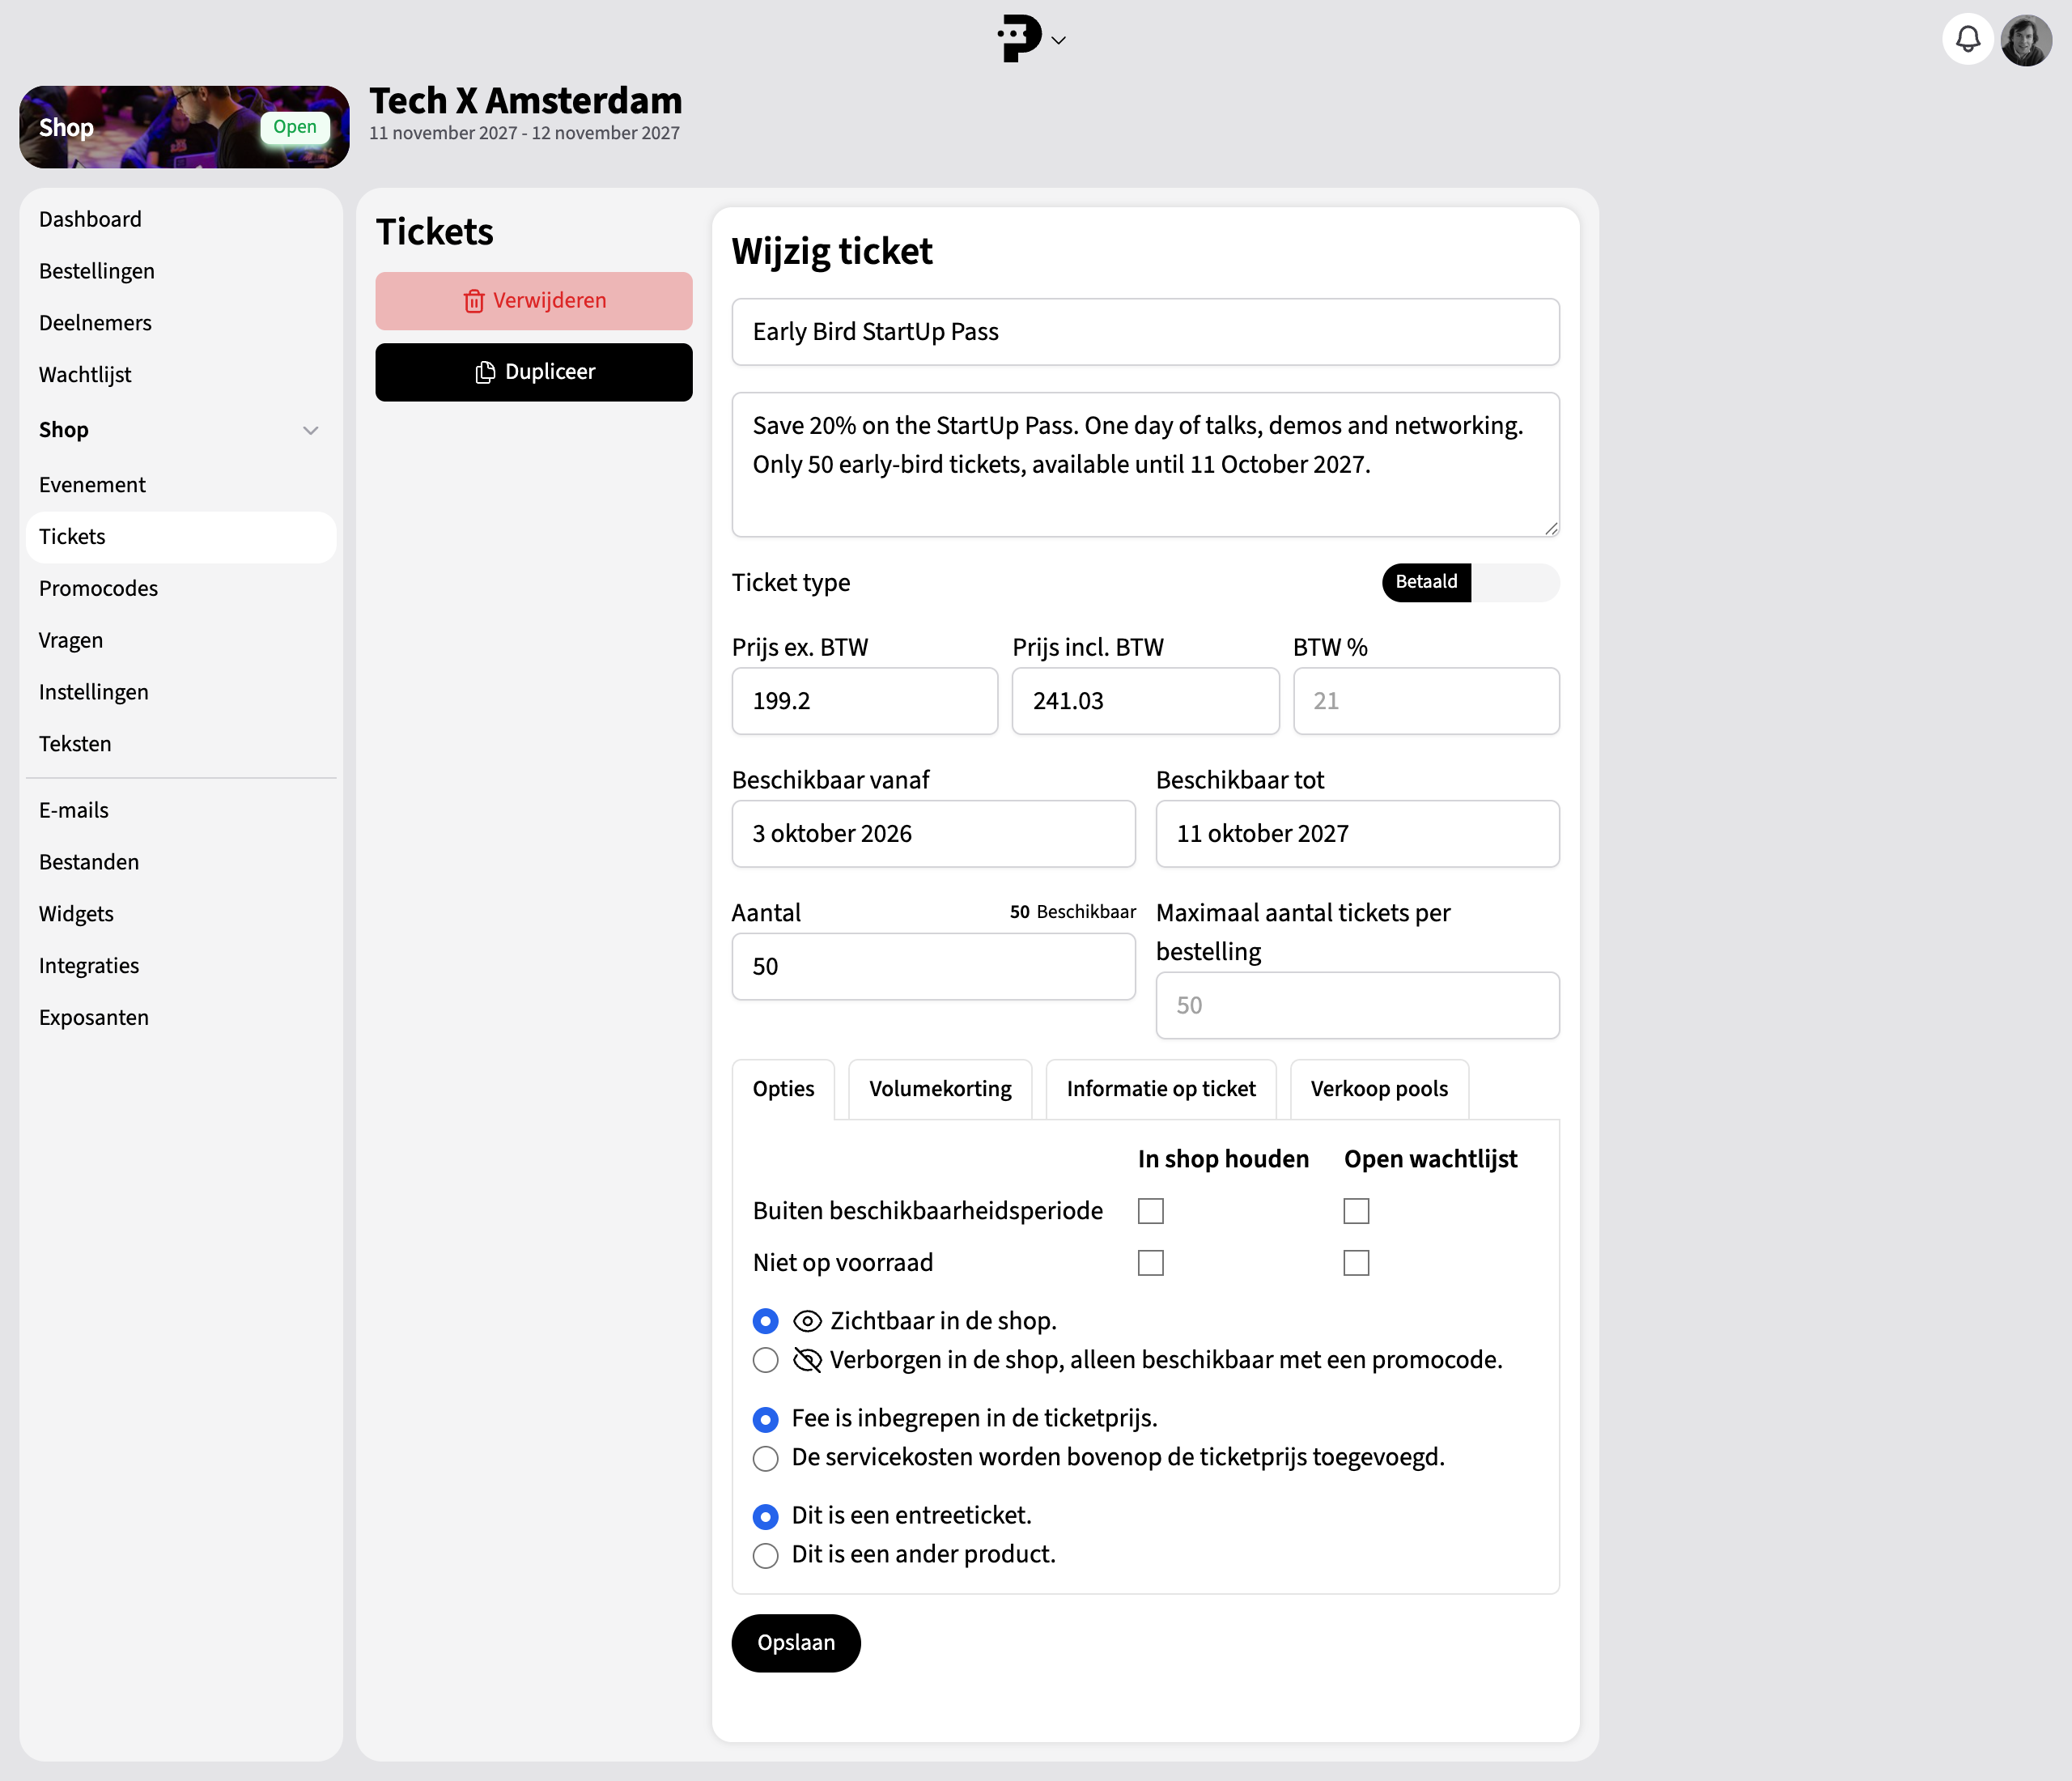The height and width of the screenshot is (1781, 2072).
Task: Click the eye icon beside Zichtbaar in de shop
Action: (x=807, y=1321)
